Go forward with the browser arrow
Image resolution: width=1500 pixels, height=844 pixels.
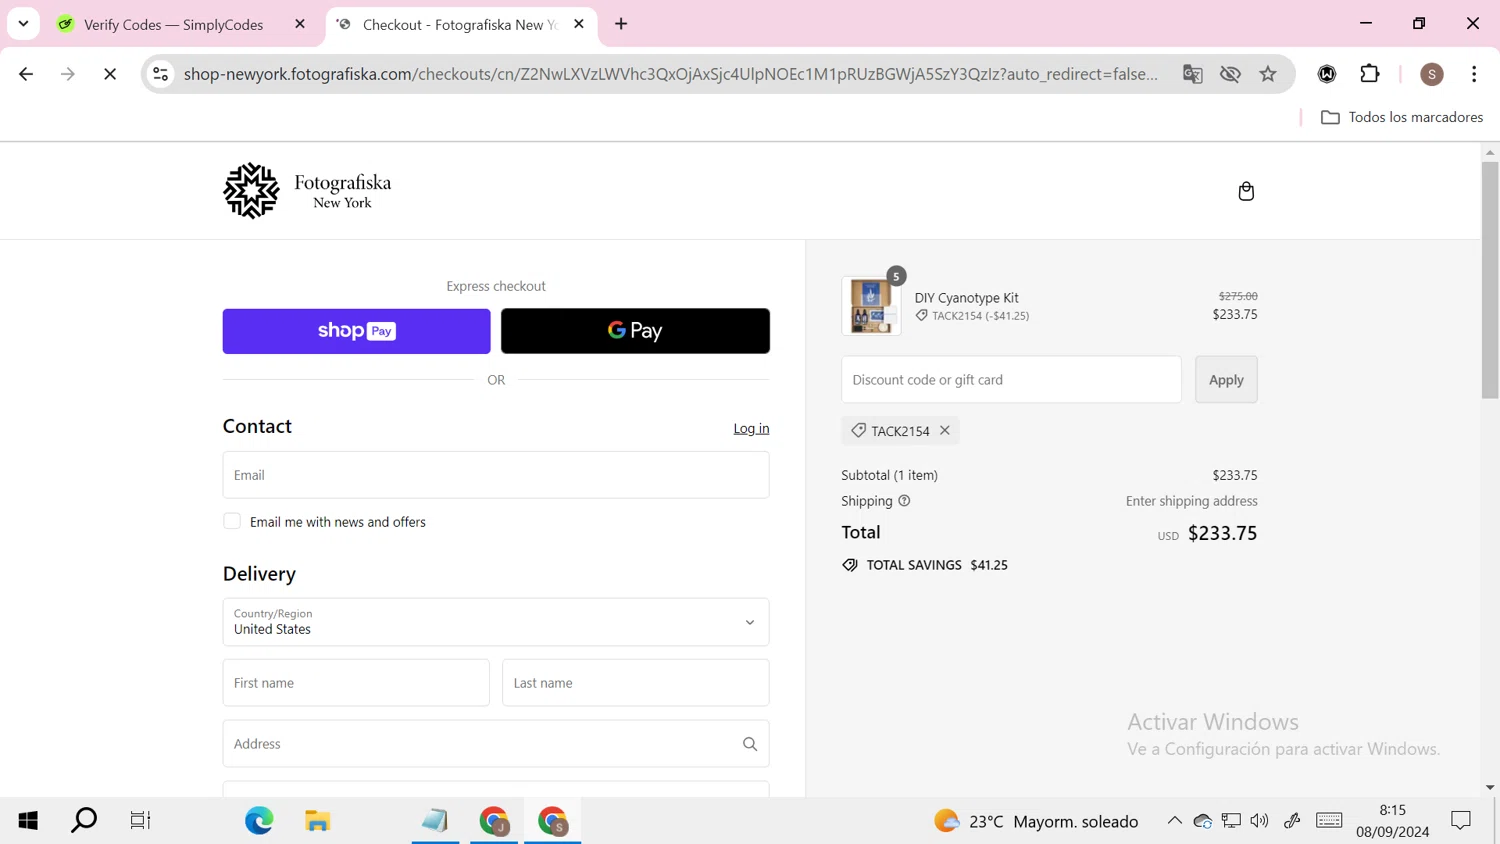[67, 74]
